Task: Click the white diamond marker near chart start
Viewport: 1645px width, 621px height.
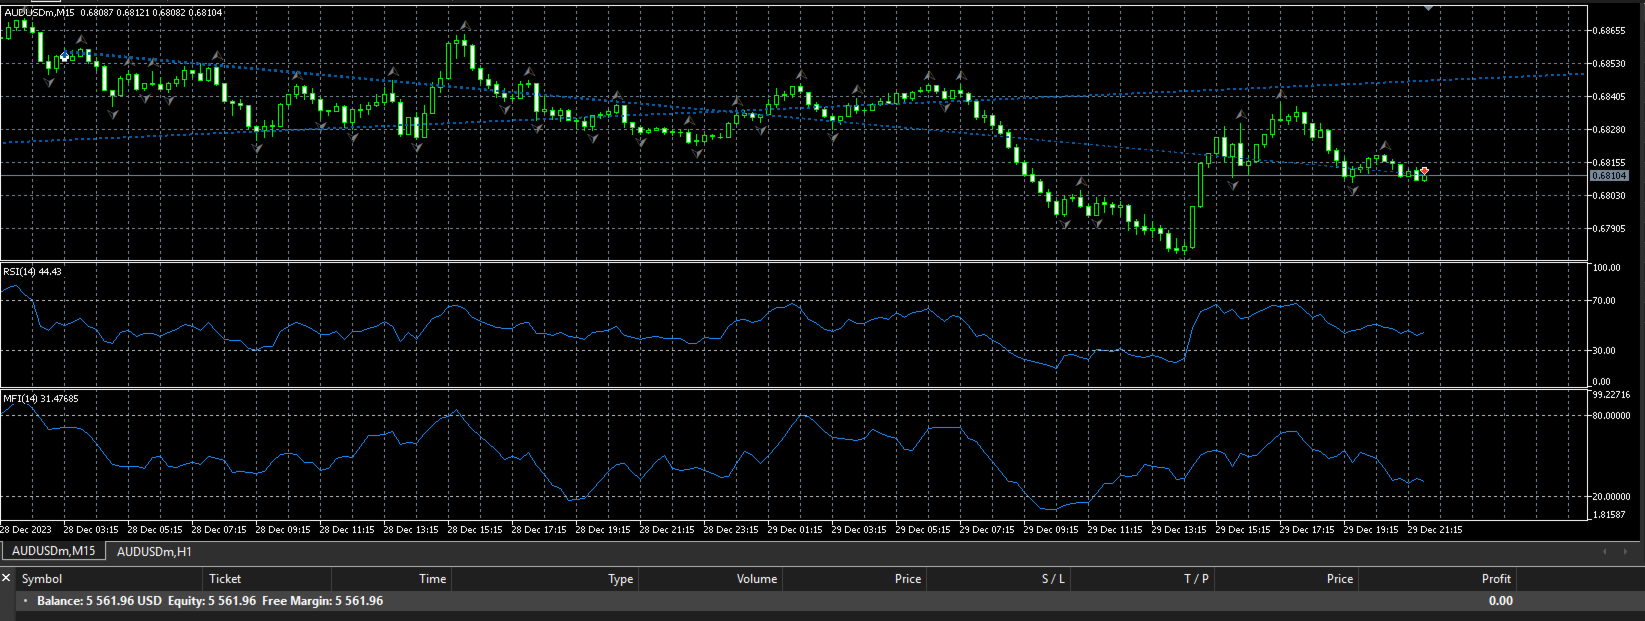Action: point(65,57)
